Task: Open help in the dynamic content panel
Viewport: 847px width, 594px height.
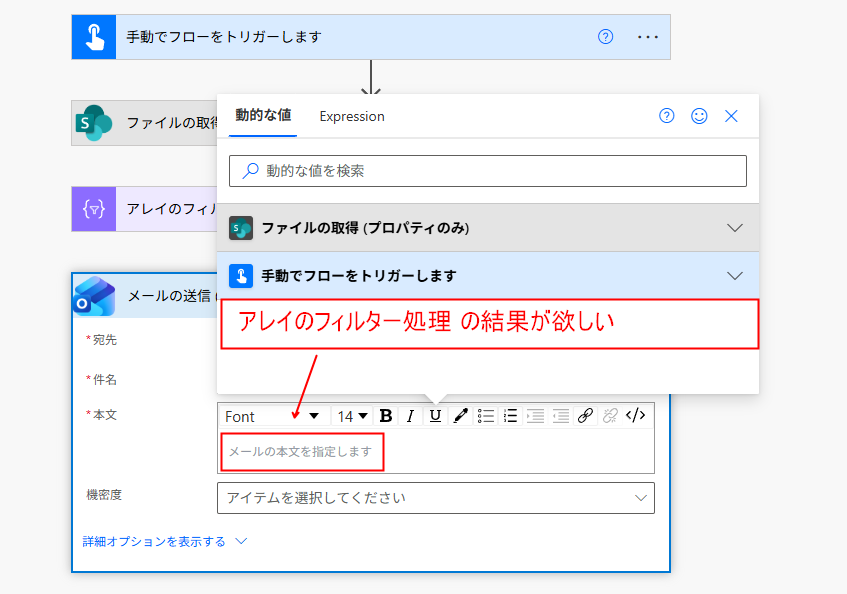Action: 667,116
